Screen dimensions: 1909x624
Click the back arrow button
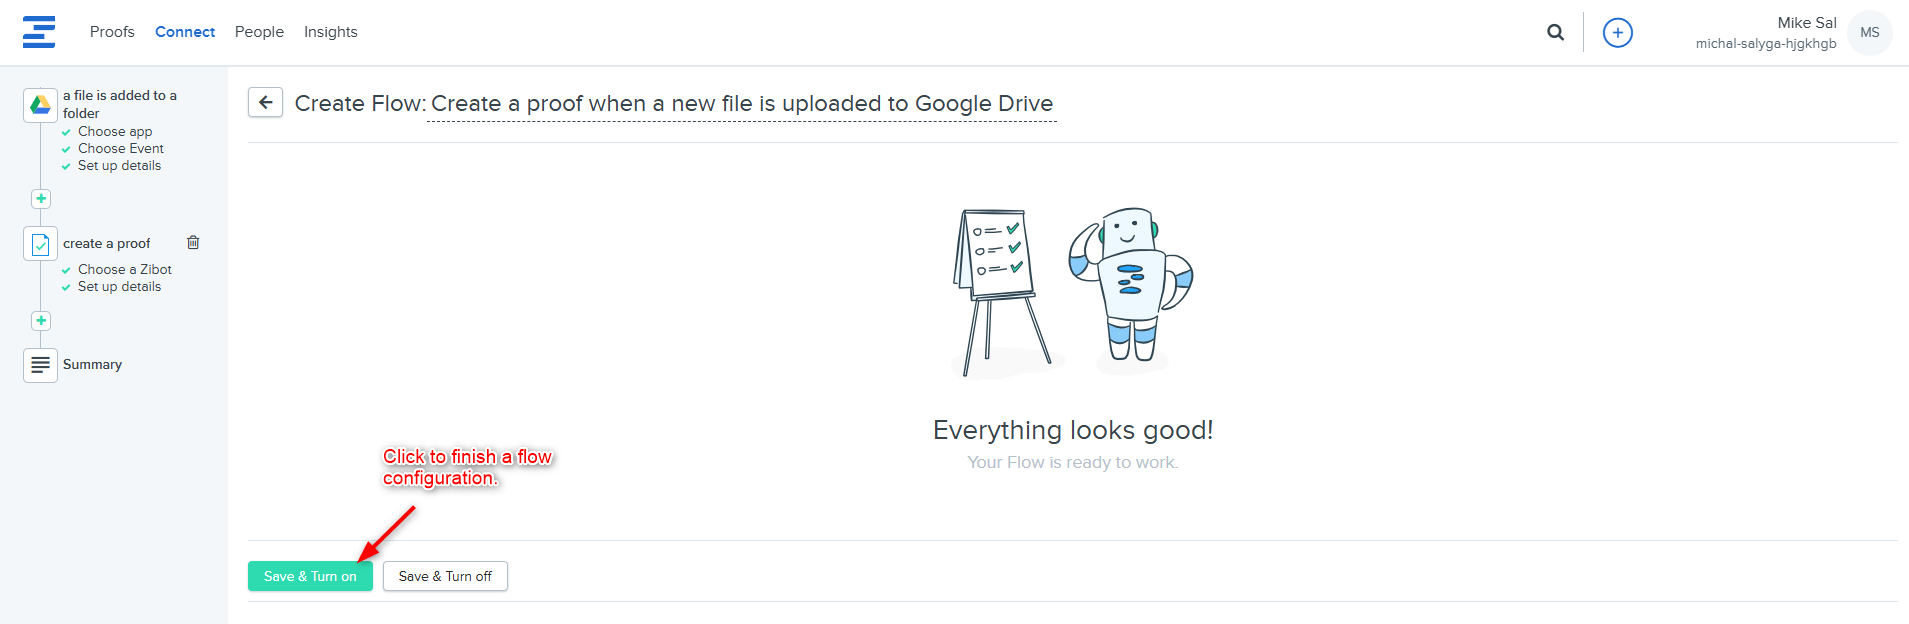265,102
